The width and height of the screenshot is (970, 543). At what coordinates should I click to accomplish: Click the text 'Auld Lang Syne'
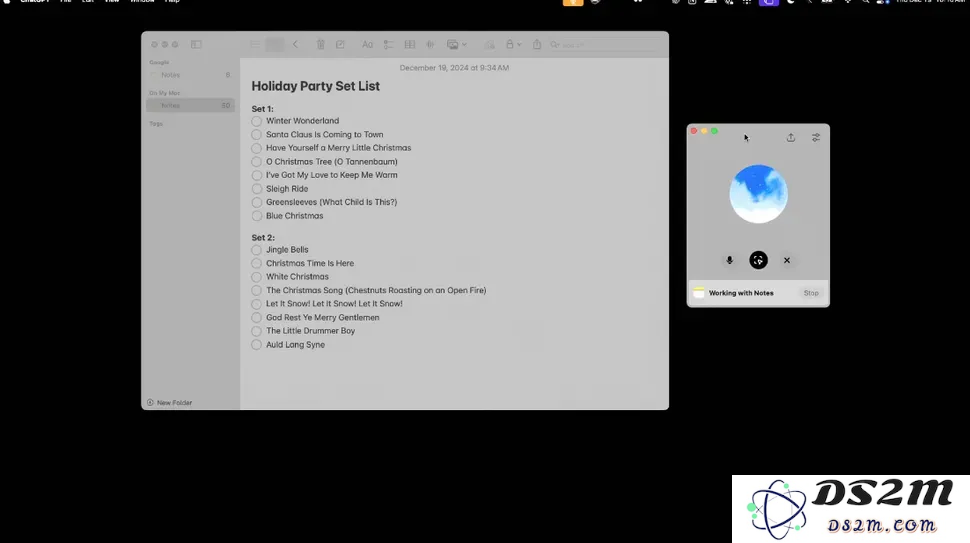point(295,344)
